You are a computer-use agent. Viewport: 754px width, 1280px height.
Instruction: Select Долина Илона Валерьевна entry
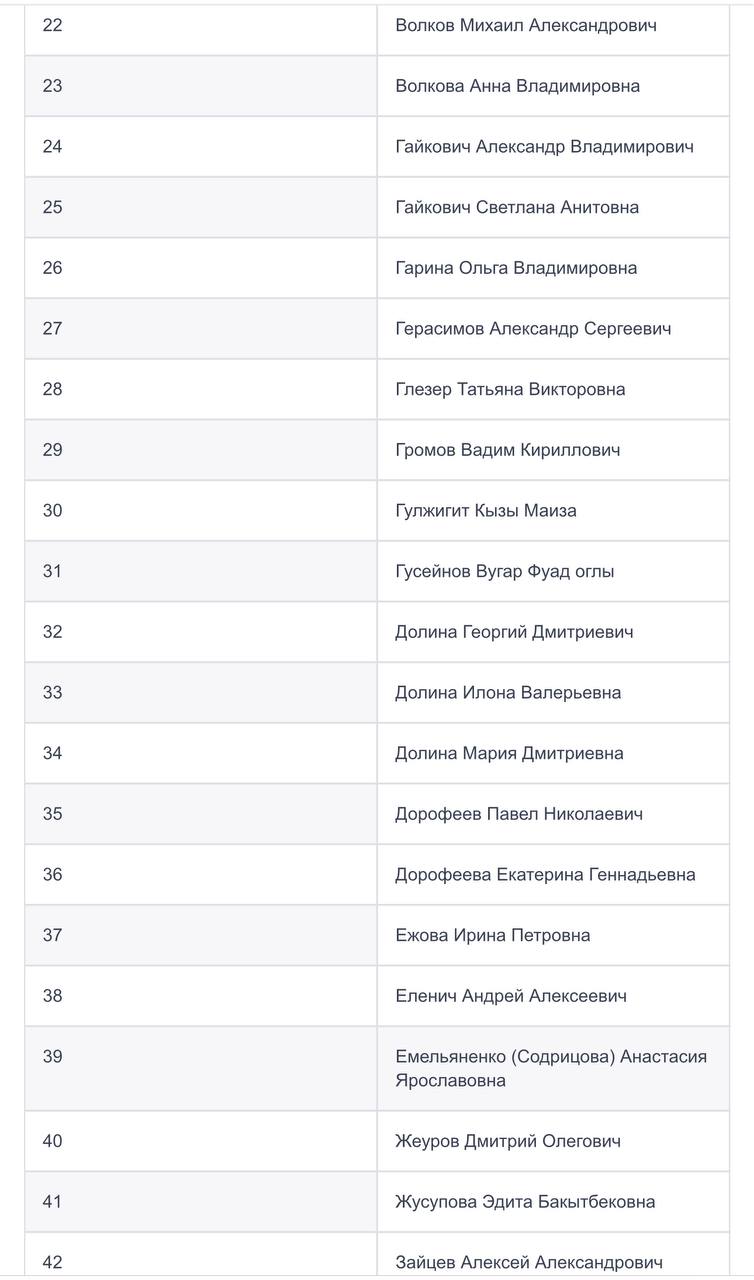pos(508,693)
